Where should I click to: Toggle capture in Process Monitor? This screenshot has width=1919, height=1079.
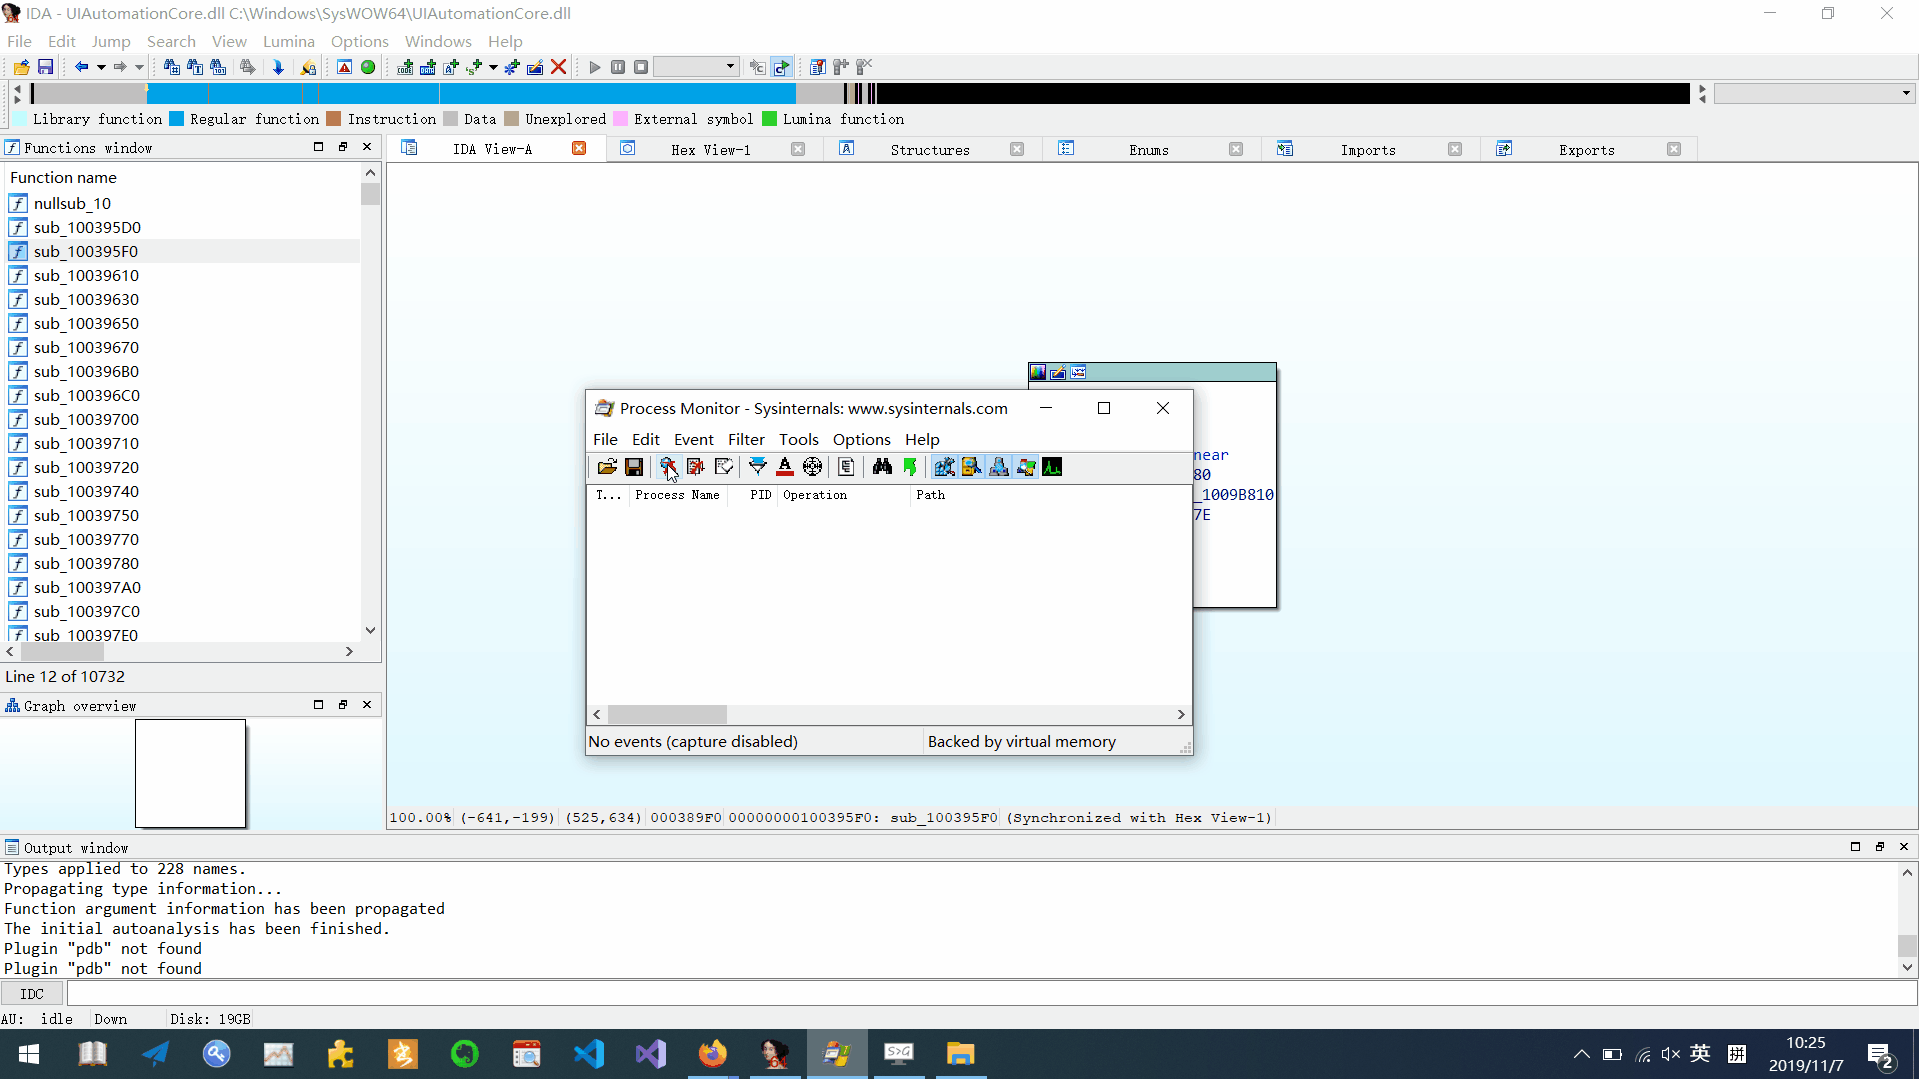[668, 467]
